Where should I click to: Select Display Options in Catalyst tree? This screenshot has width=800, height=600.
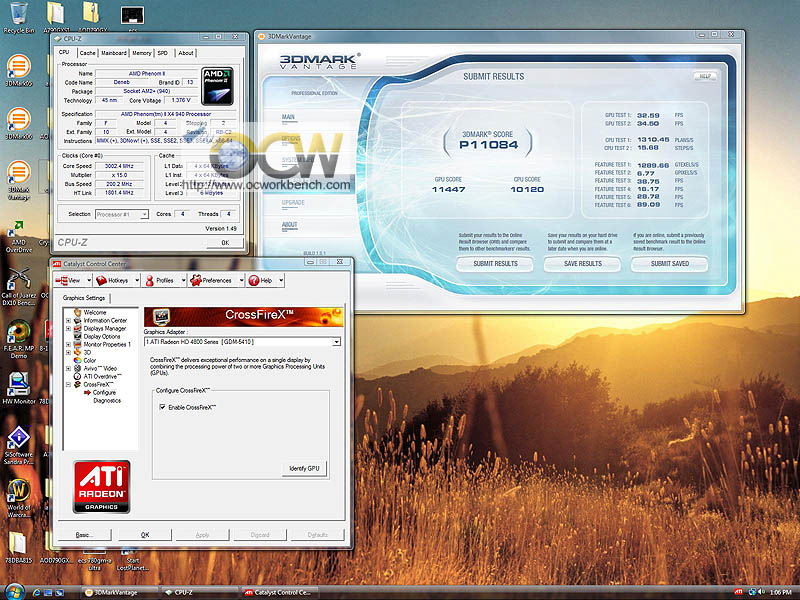pos(102,337)
